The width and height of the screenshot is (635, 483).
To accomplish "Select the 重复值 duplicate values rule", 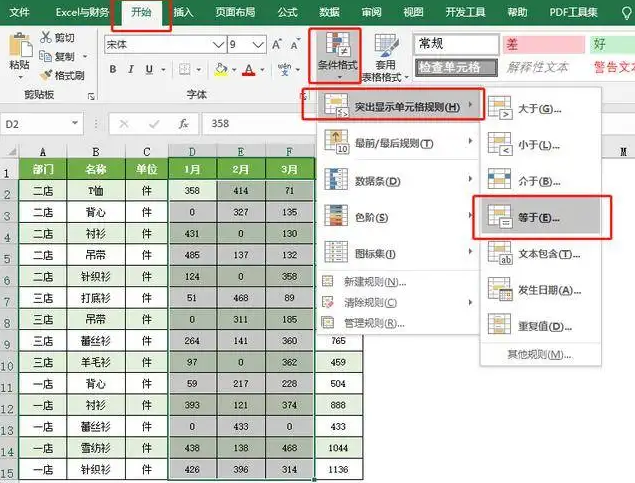I will coord(540,326).
